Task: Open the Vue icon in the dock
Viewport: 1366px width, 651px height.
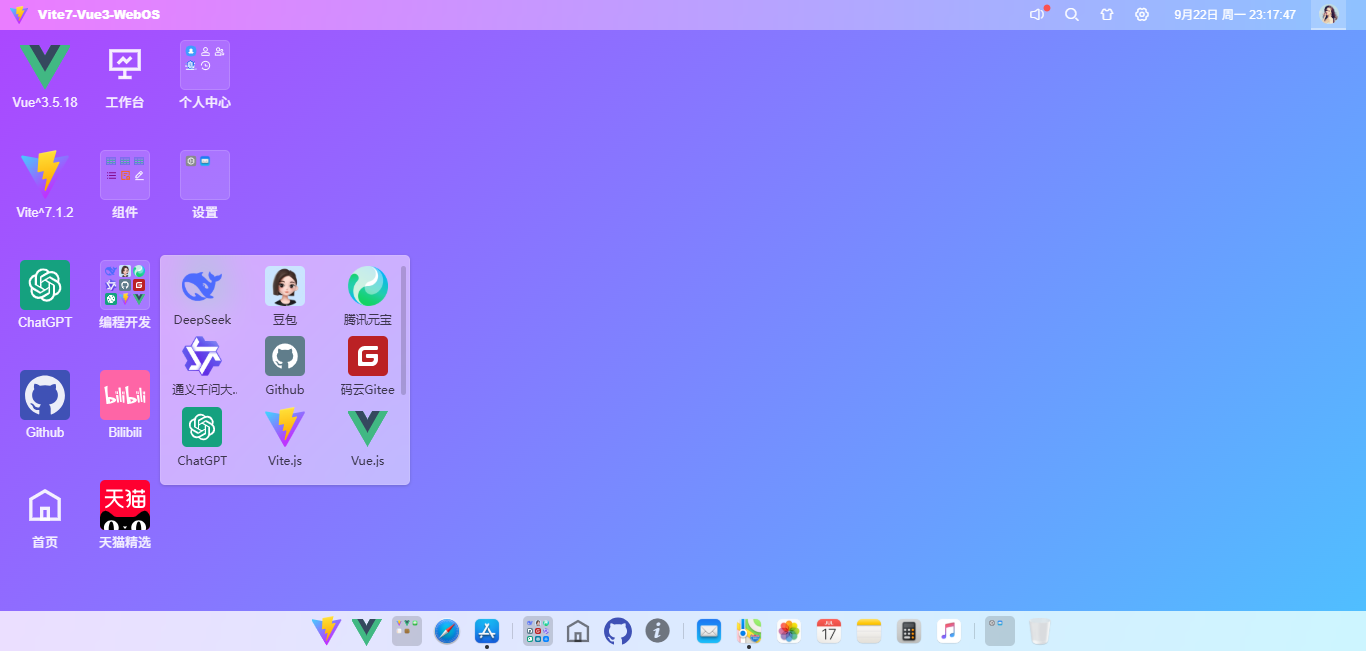Action: coord(367,631)
